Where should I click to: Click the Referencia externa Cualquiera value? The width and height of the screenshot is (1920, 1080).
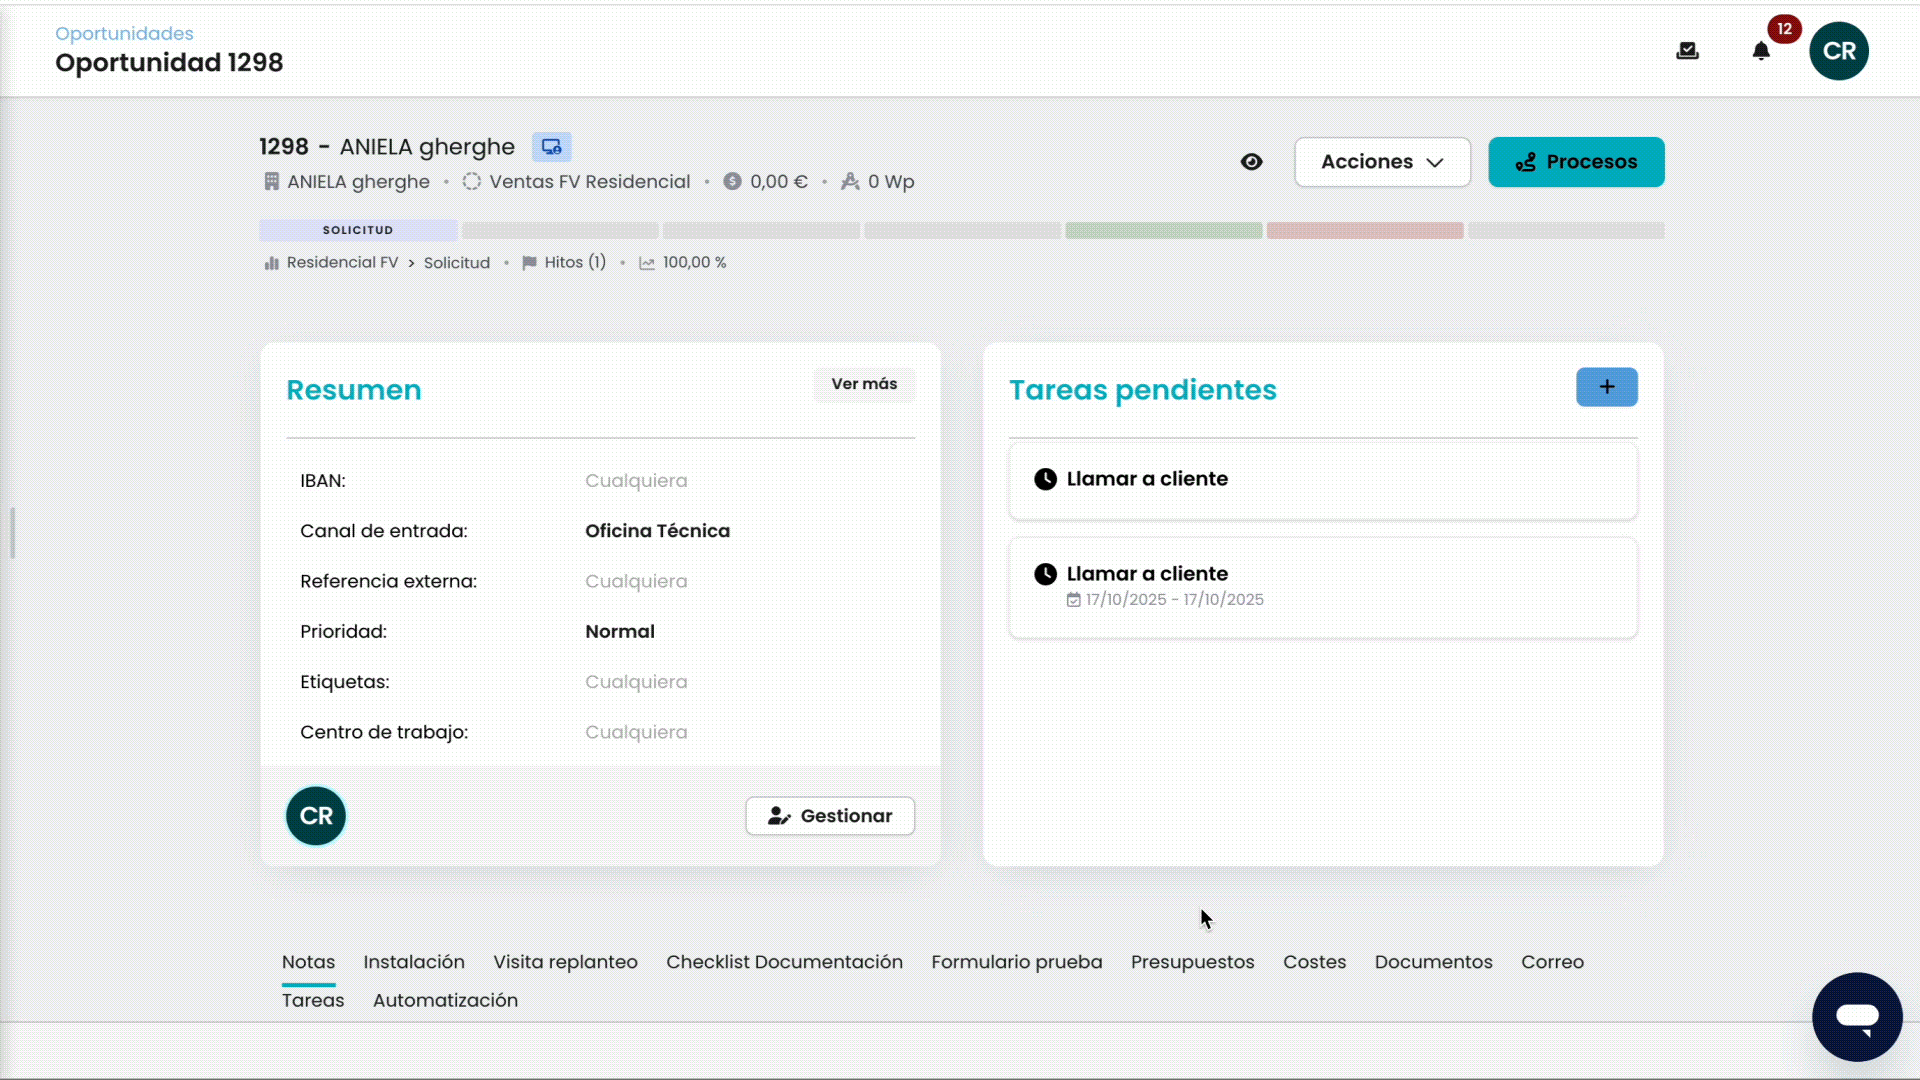pyautogui.click(x=636, y=582)
